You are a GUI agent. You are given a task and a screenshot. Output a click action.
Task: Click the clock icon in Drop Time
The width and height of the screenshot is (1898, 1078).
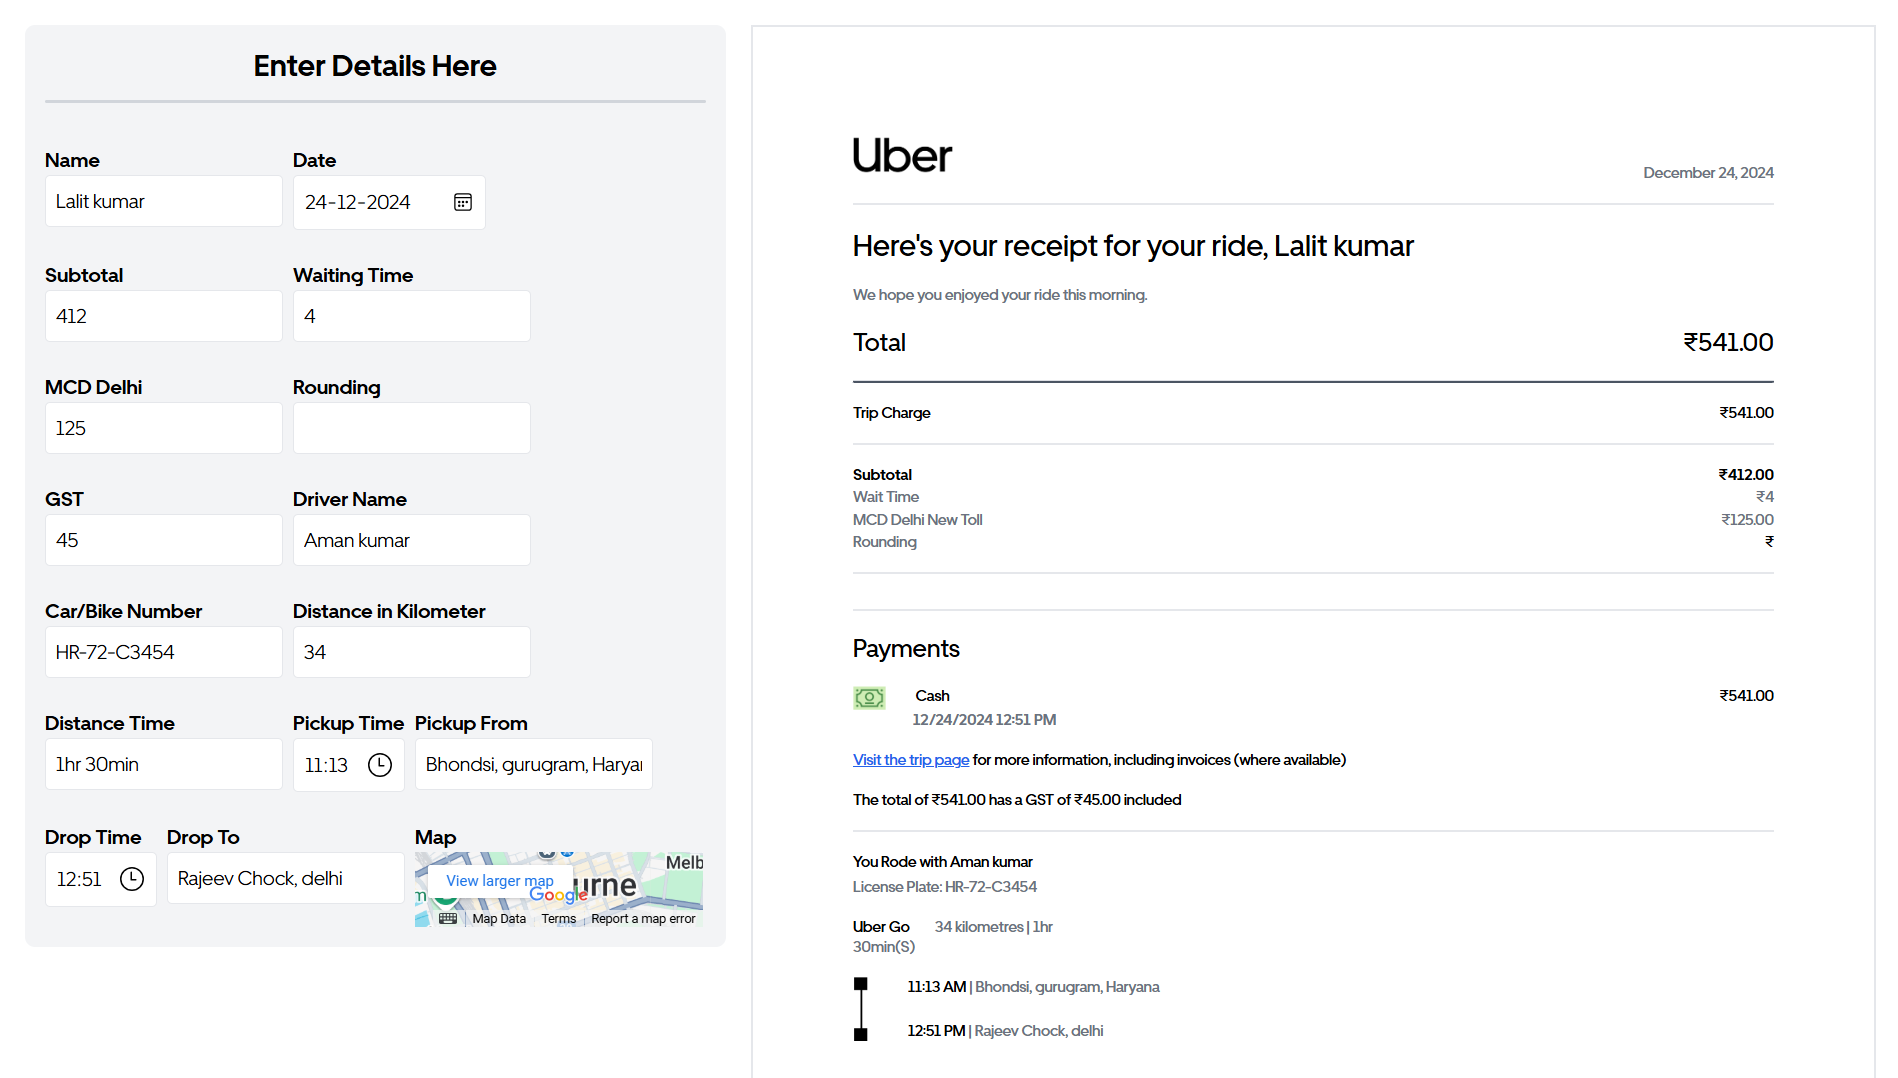[132, 879]
